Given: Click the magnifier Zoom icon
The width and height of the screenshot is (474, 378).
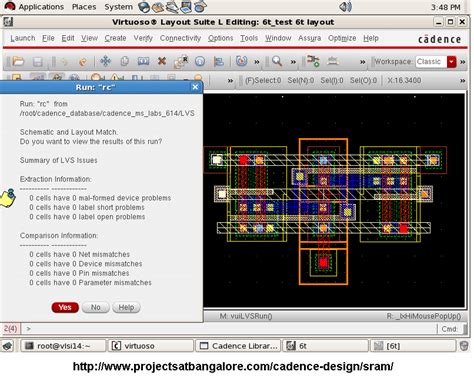Looking at the screenshot, I should pyautogui.click(x=277, y=61).
